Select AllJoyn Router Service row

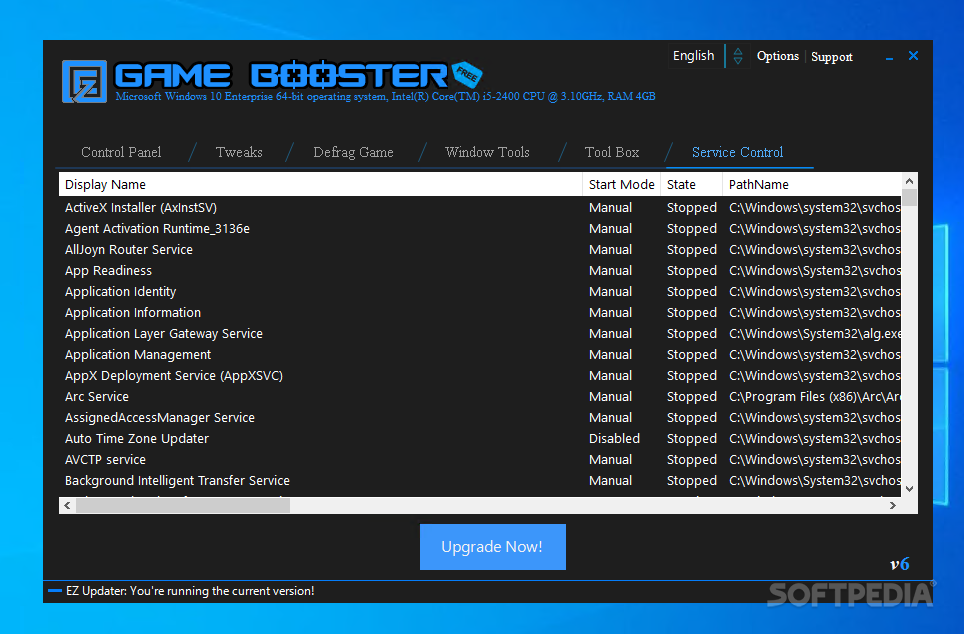pyautogui.click(x=480, y=250)
